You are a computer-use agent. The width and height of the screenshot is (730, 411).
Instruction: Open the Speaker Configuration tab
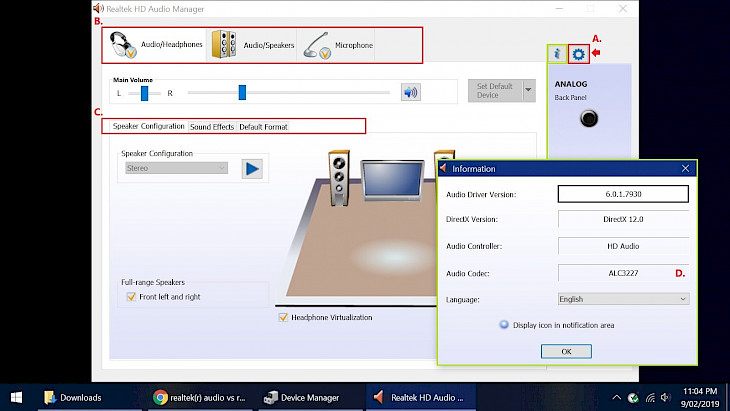click(x=149, y=126)
